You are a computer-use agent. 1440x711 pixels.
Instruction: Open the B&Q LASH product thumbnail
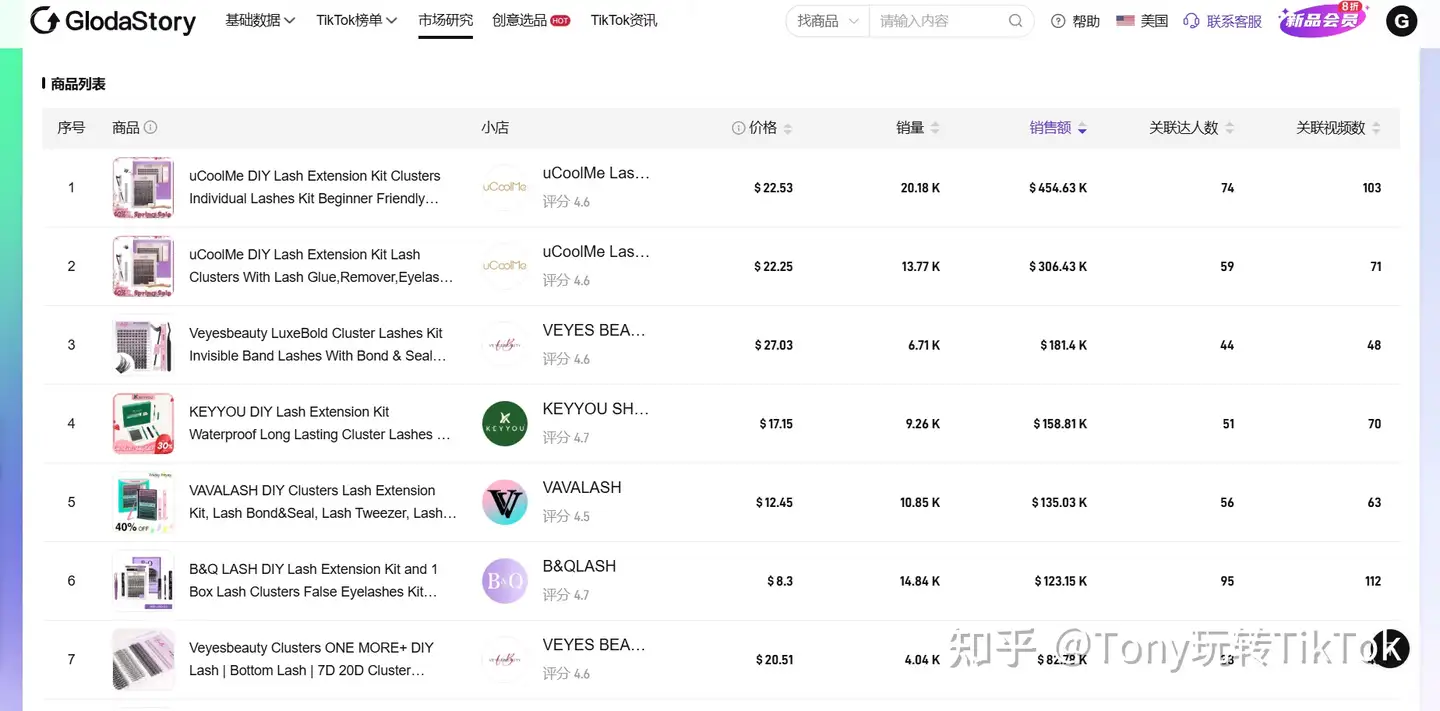pos(143,581)
